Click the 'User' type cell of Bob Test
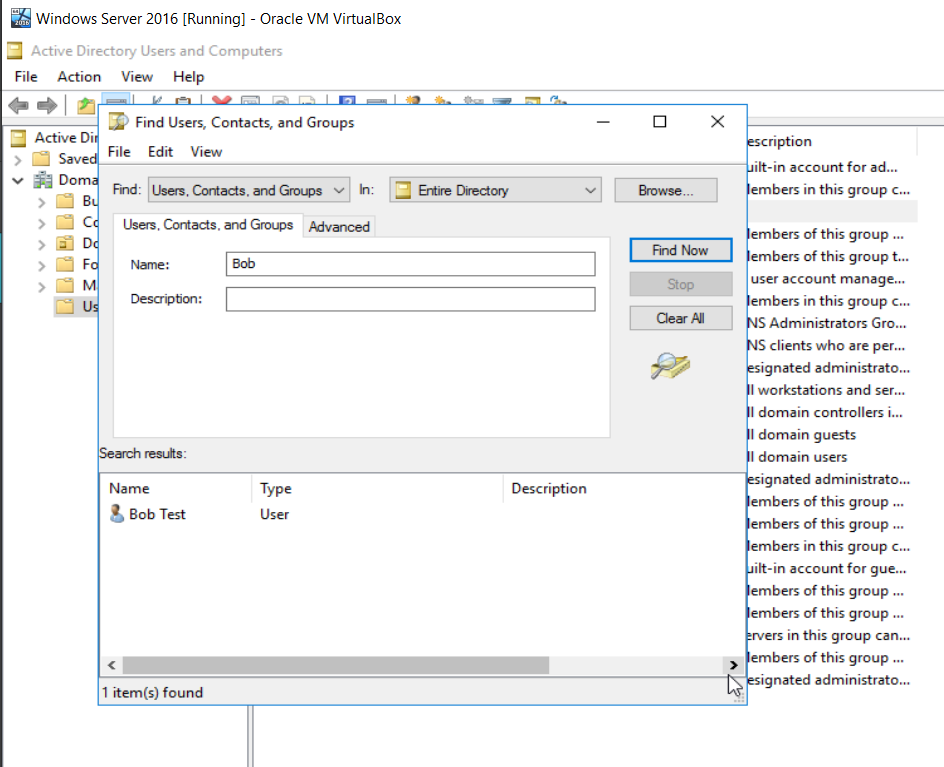 (x=275, y=514)
